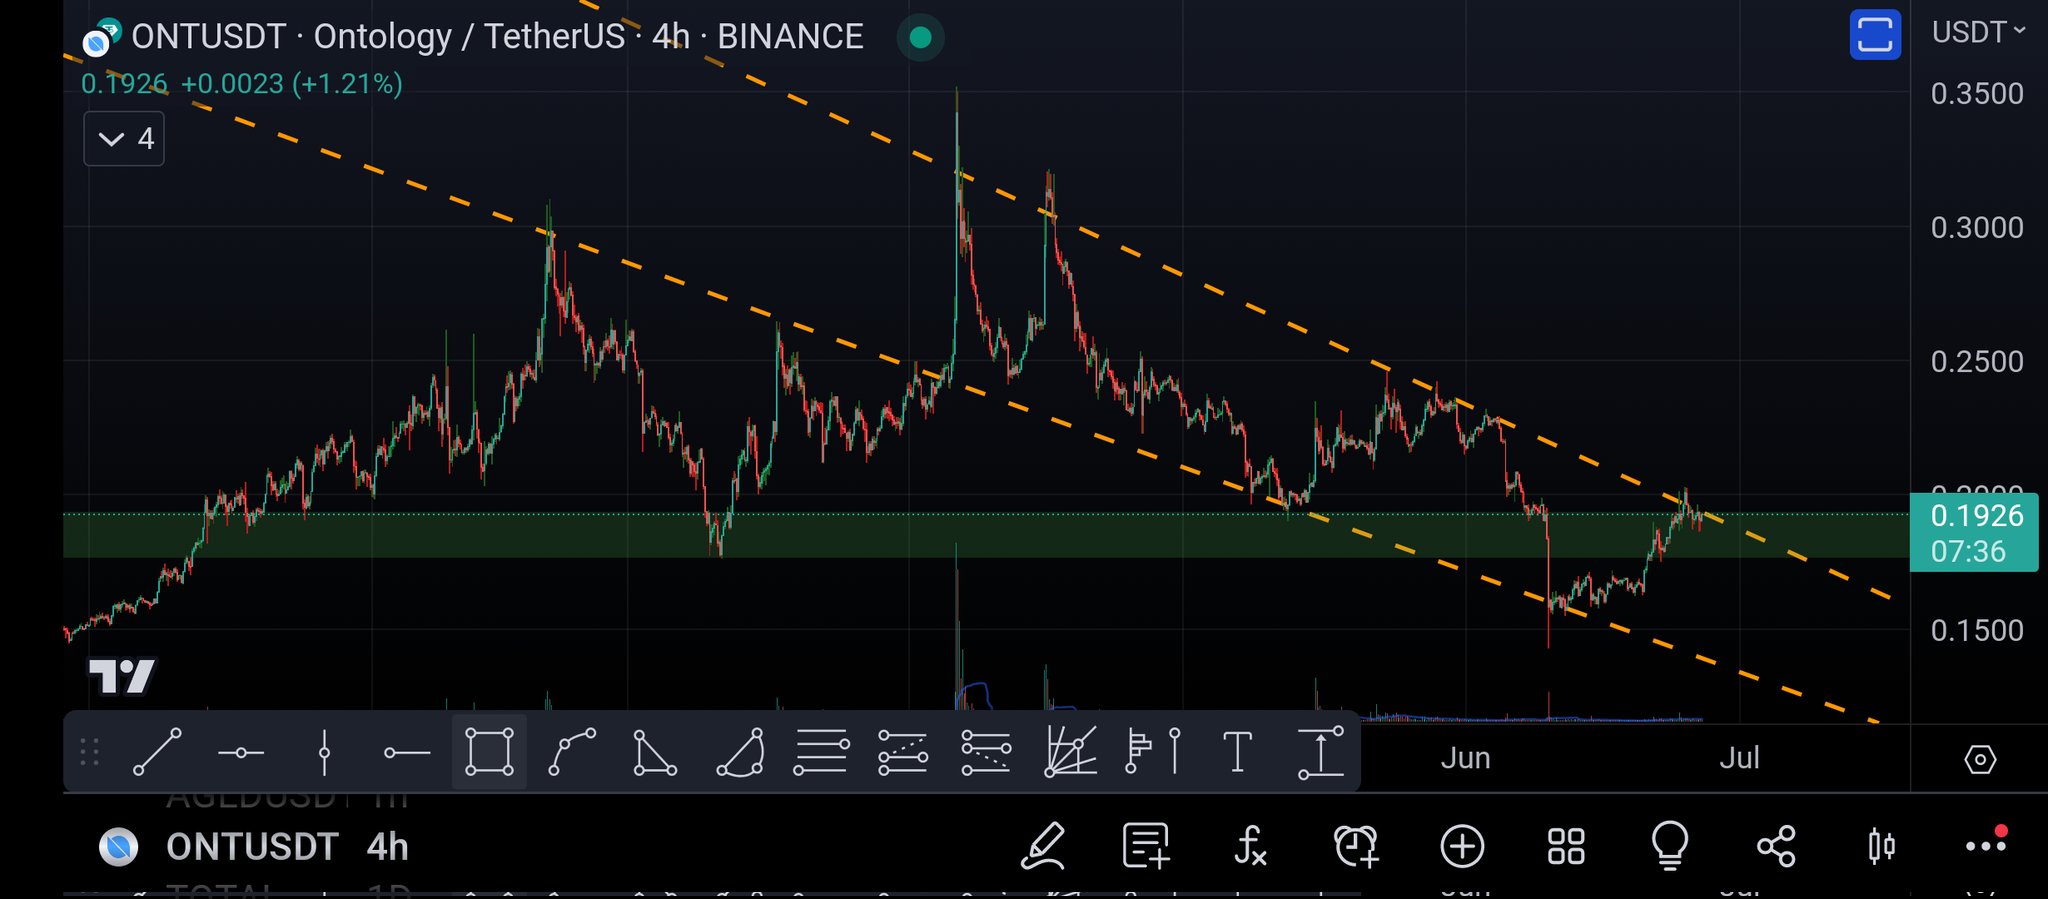Viewport: 2048px width, 899px height.
Task: Open the drawing pencil tools
Action: coord(1043,847)
